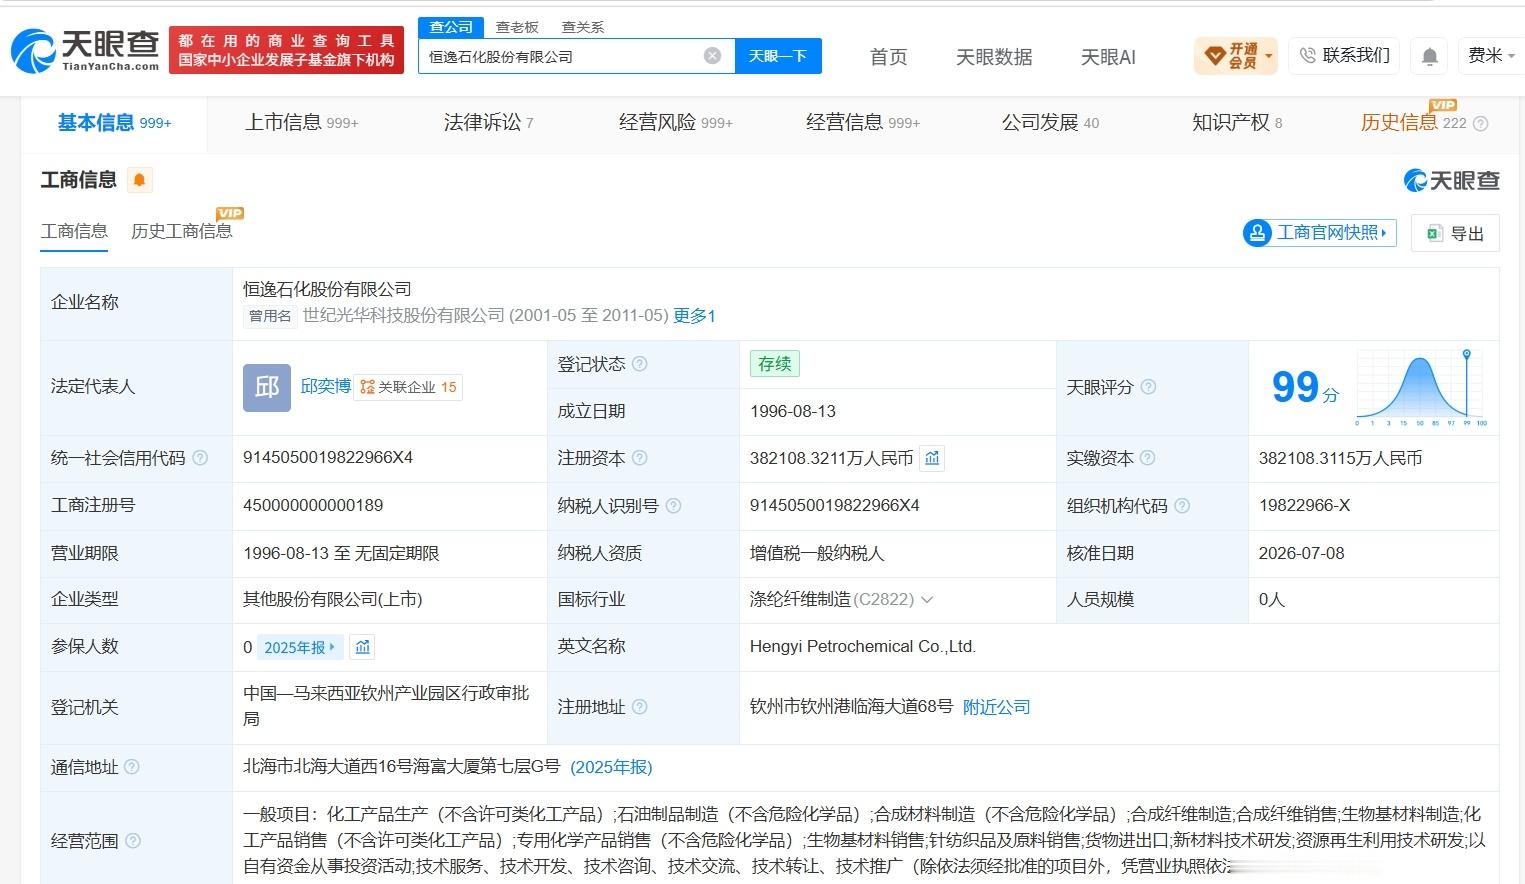Expand 2025年报 insured count selector
This screenshot has width=1525, height=884.
pos(299,647)
